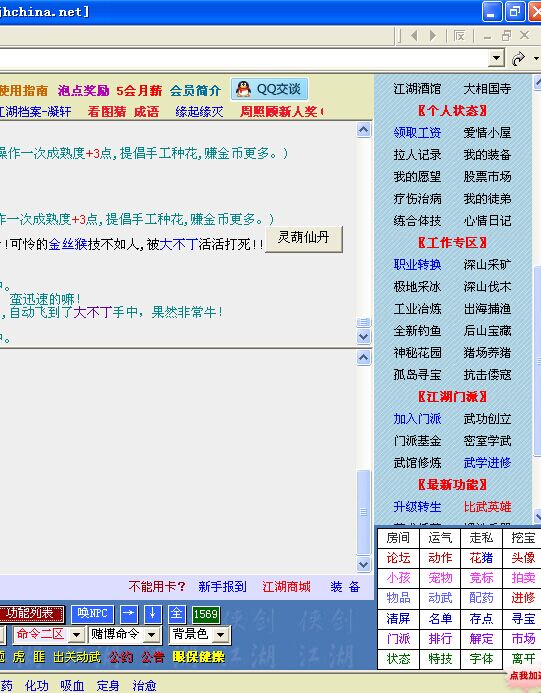Open the 背景色 background color dropdown

[x=199, y=635]
